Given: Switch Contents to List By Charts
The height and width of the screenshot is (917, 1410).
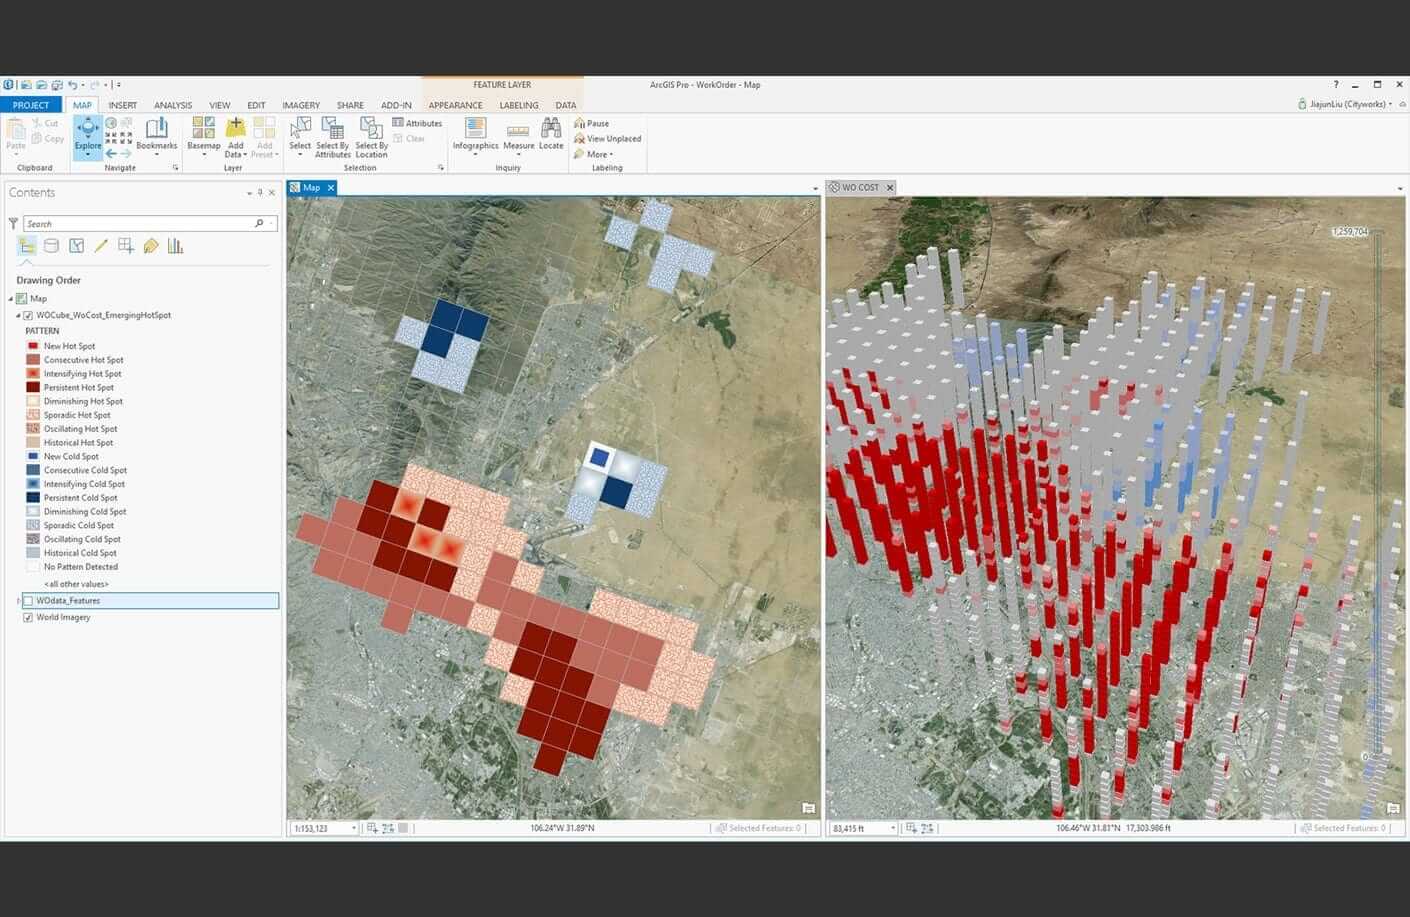Looking at the screenshot, I should tap(176, 246).
